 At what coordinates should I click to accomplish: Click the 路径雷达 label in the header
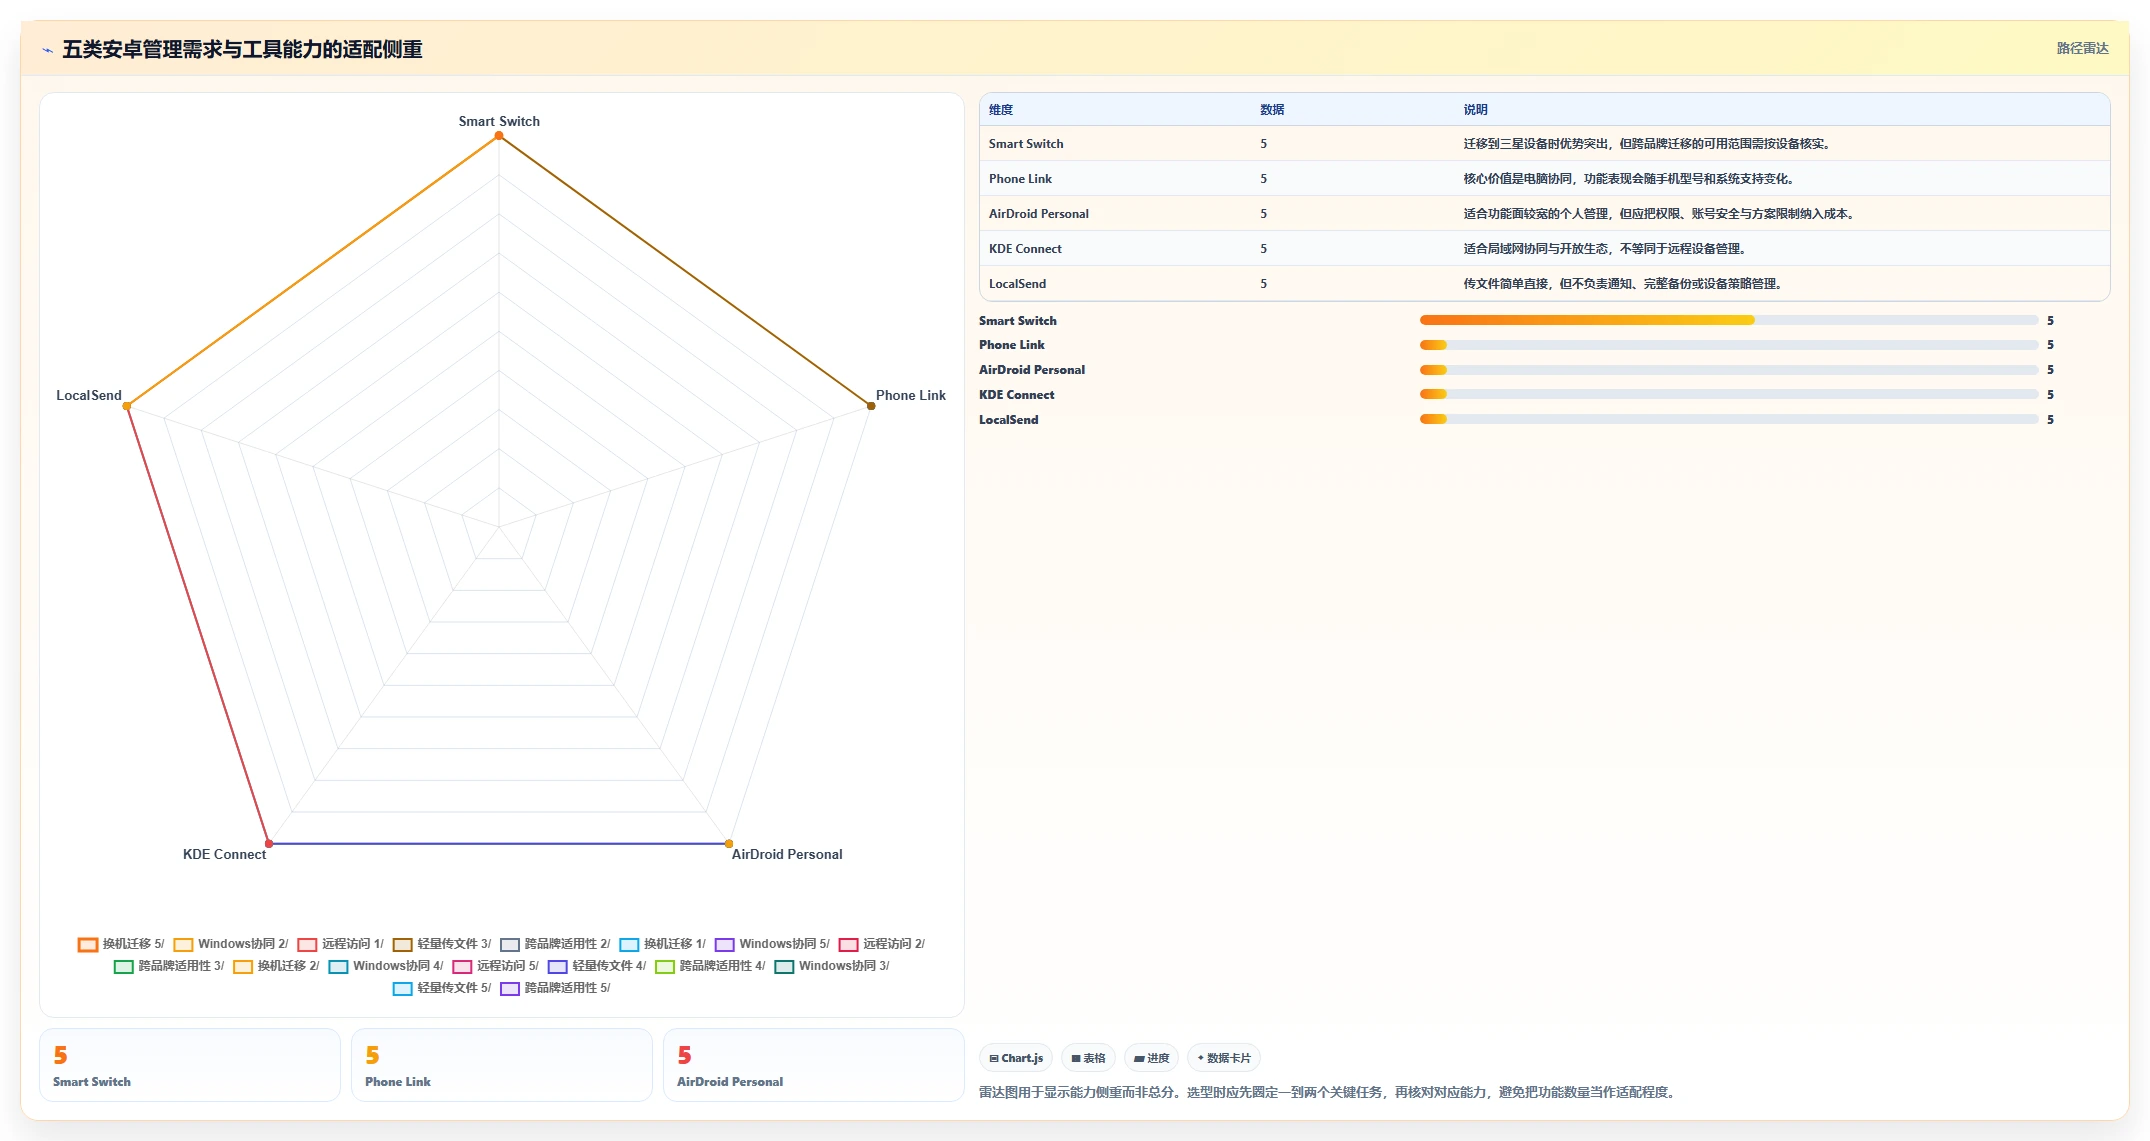click(2082, 48)
